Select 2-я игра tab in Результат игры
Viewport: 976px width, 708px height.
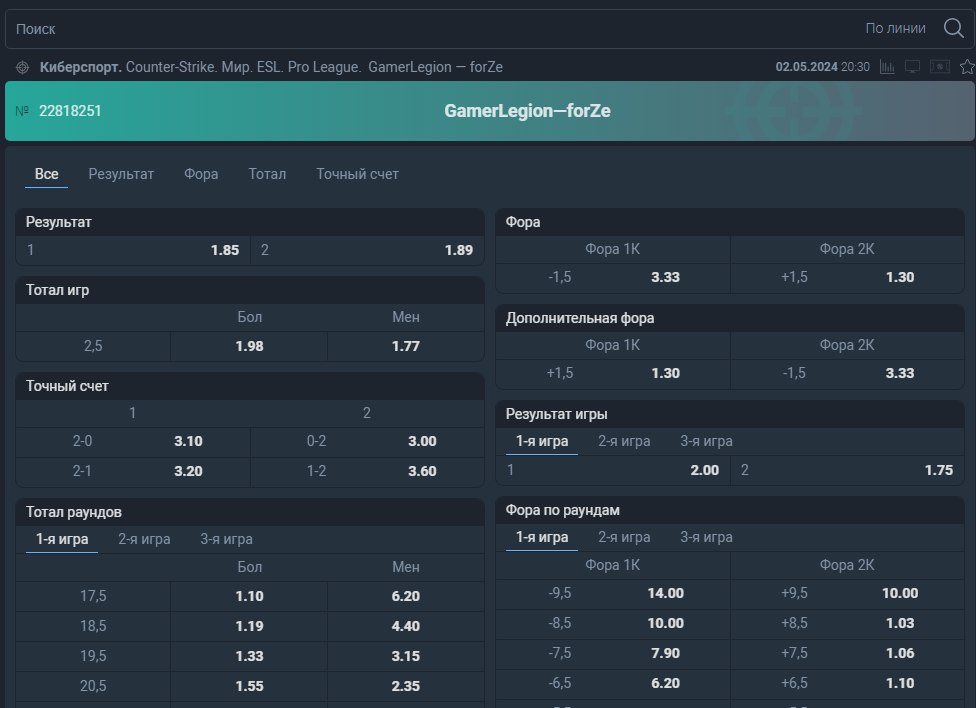(x=624, y=441)
